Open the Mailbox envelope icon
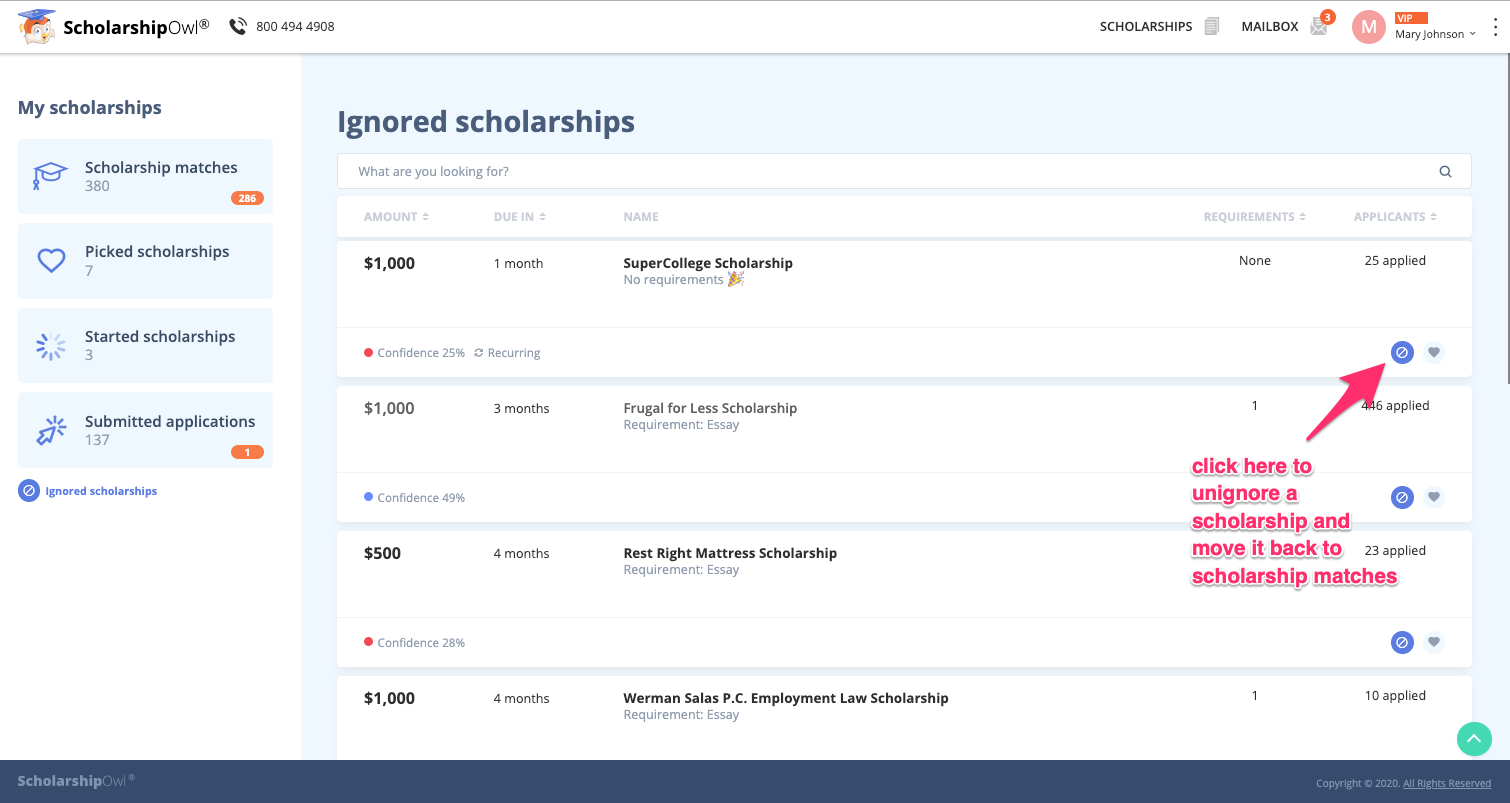 [1319, 27]
